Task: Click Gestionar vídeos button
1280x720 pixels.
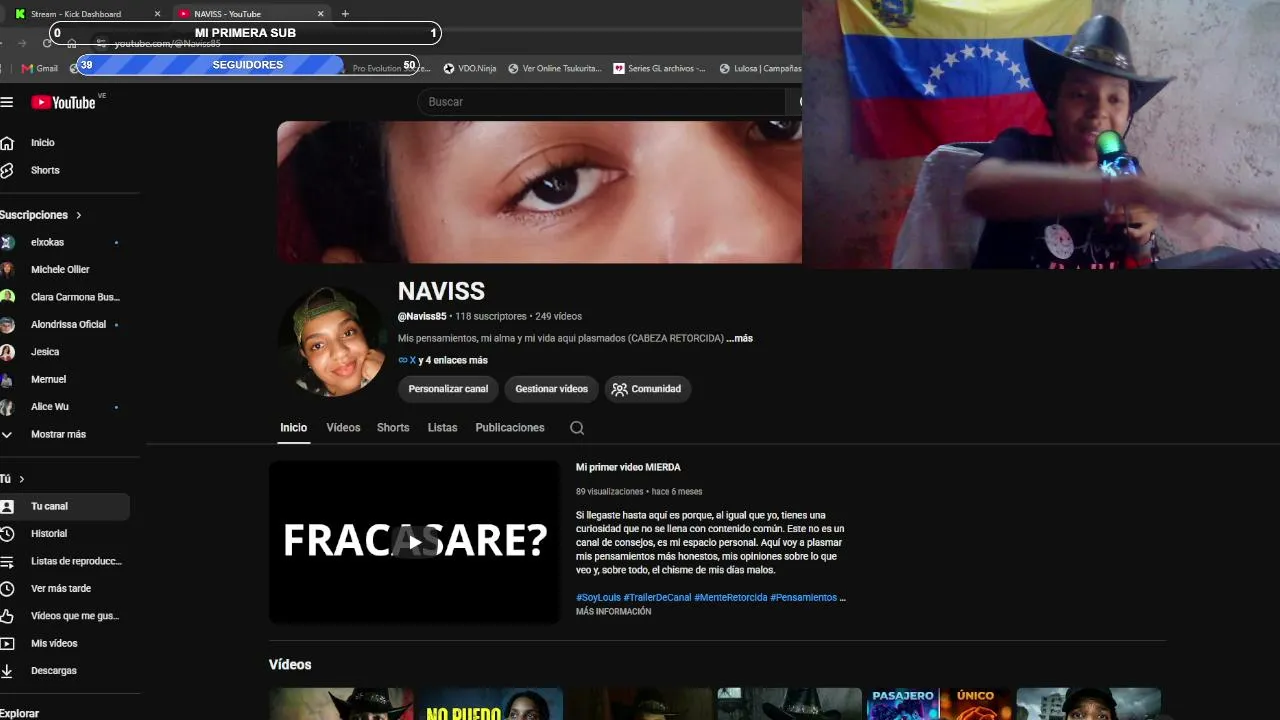Action: tap(552, 389)
